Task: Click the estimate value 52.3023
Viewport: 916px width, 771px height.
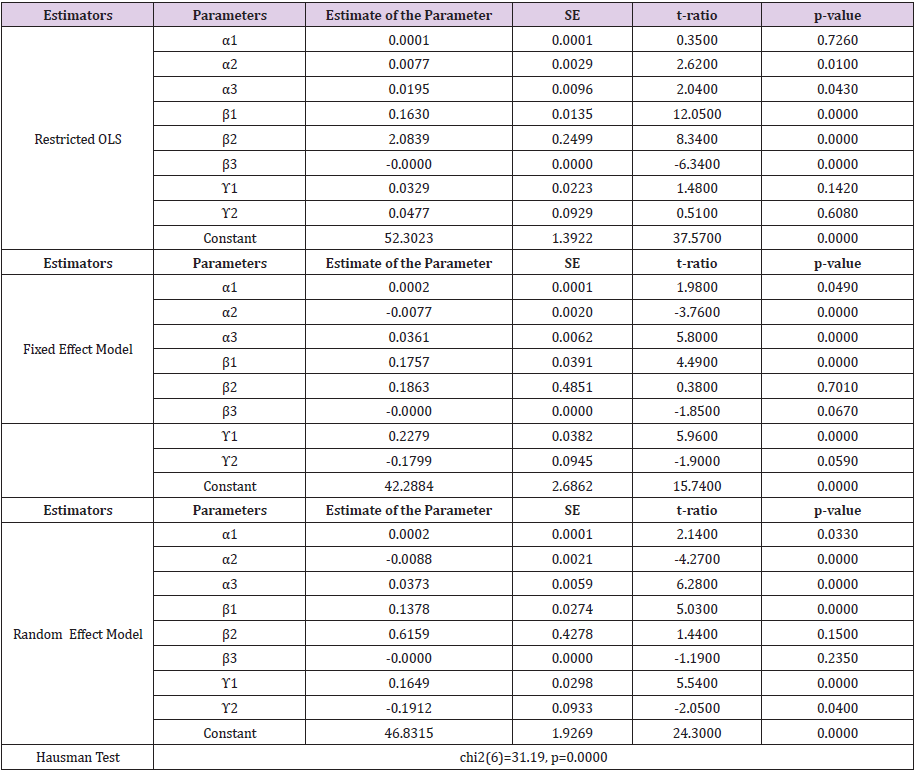Action: (409, 238)
